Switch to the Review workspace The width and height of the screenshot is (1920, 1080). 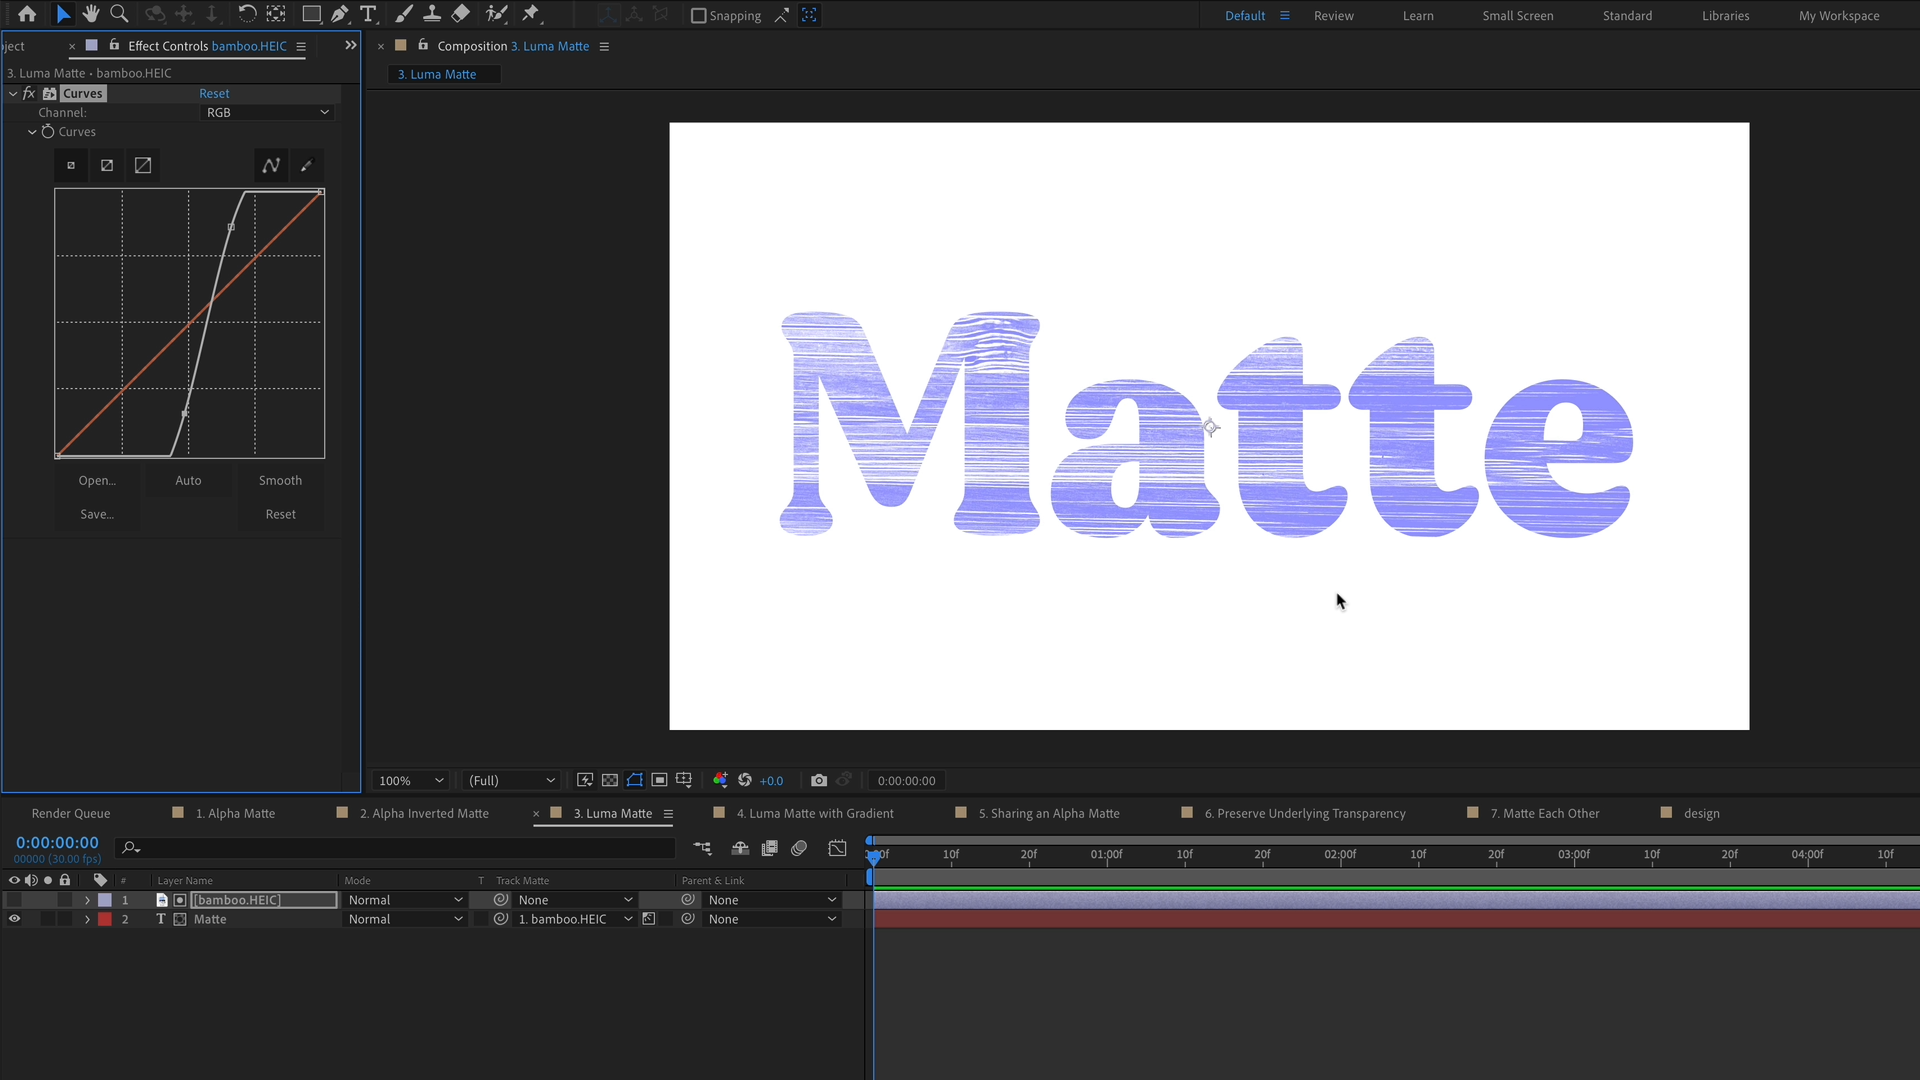click(1334, 15)
